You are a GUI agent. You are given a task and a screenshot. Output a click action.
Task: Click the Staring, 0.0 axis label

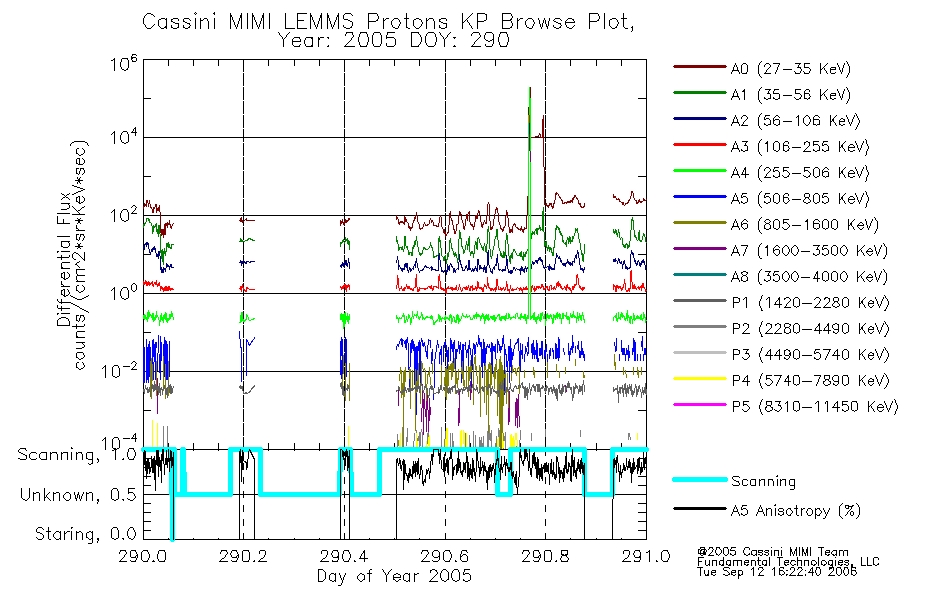click(x=85, y=534)
